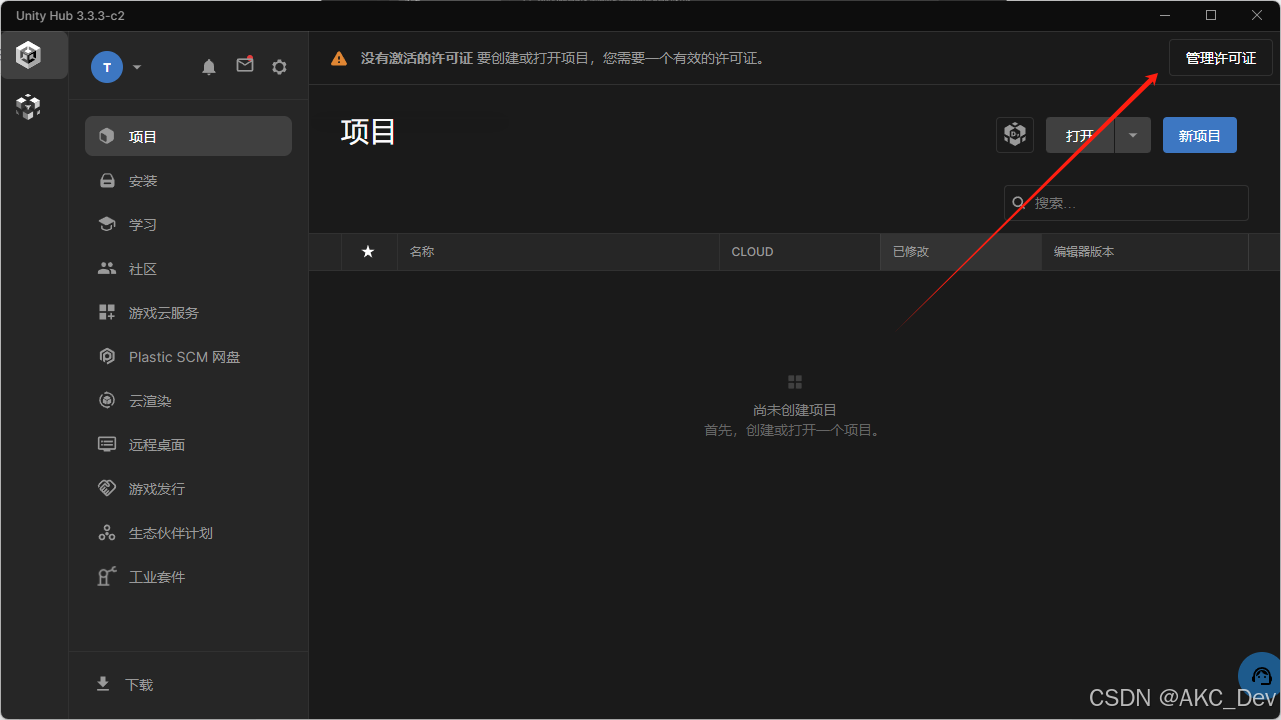This screenshot has width=1281, height=720.
Task: Click into the 搜索 input field
Action: [1126, 203]
